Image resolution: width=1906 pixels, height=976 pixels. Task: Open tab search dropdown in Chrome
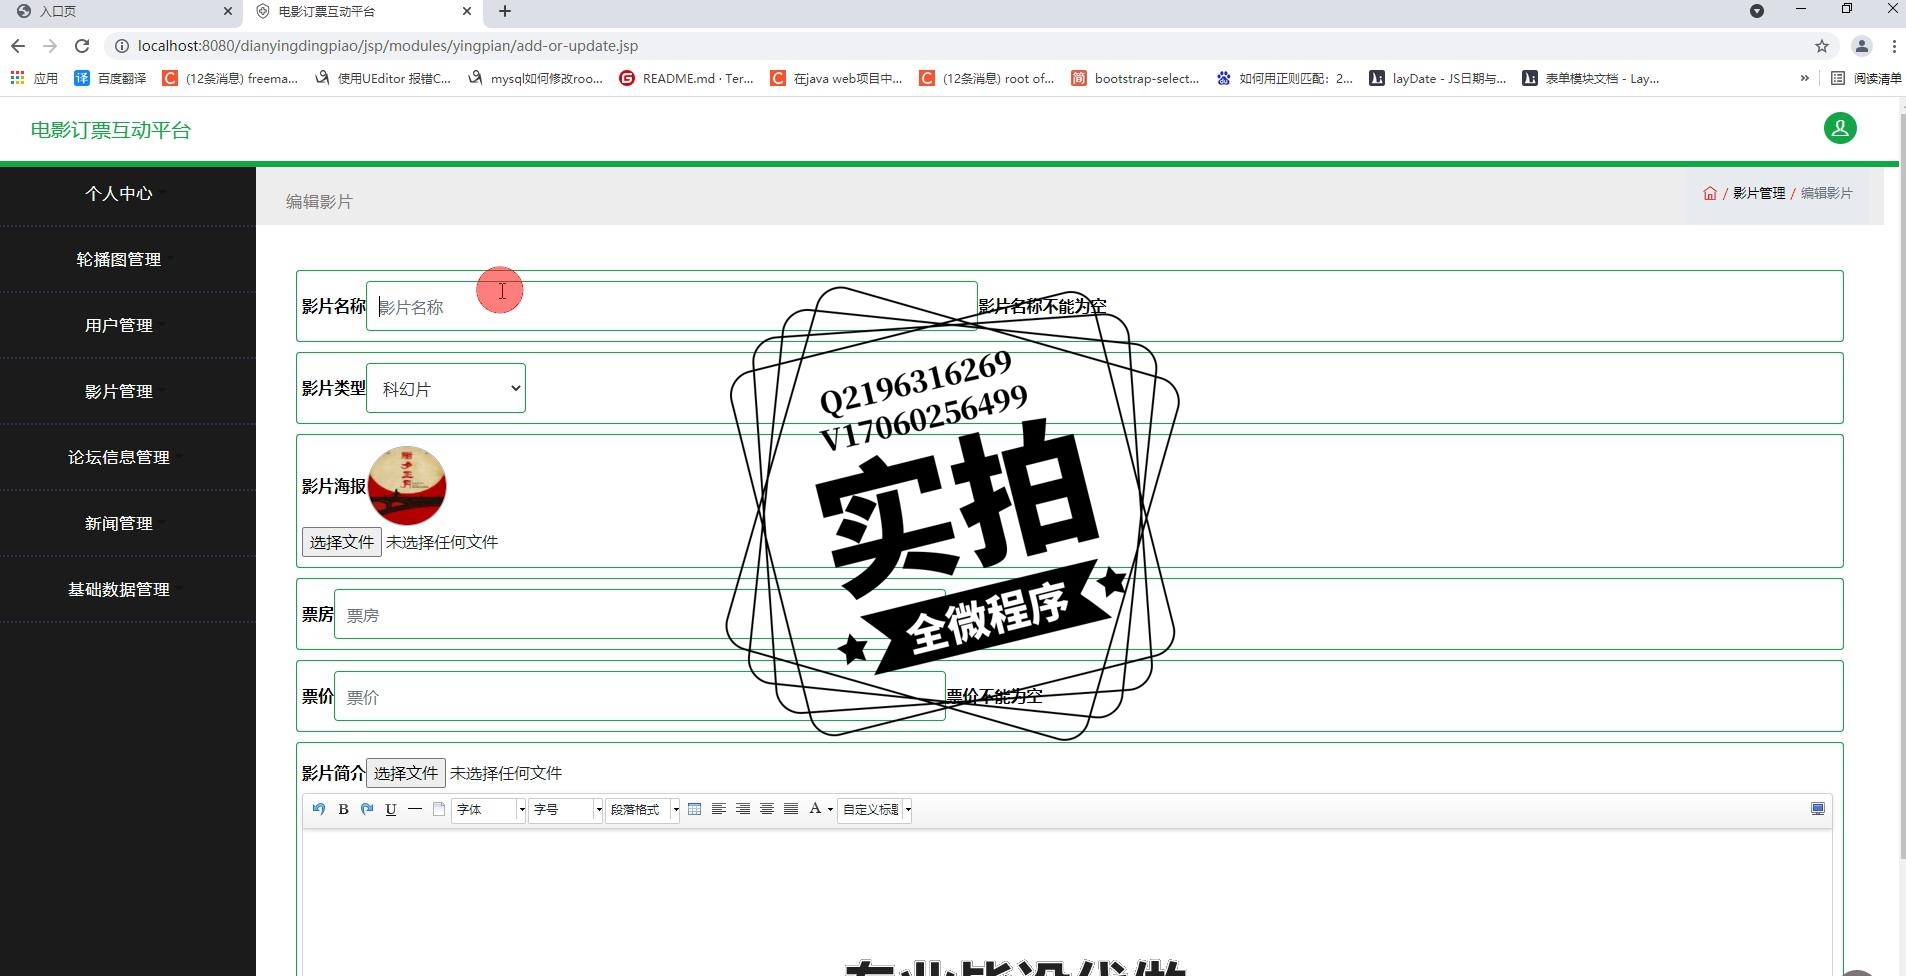[1757, 11]
